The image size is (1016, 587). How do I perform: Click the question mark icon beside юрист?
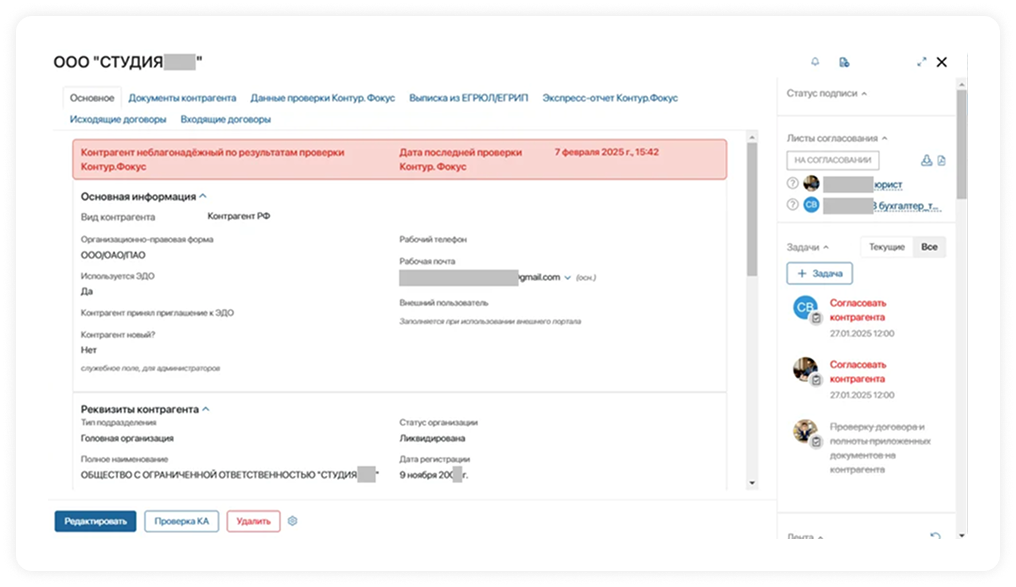[792, 183]
